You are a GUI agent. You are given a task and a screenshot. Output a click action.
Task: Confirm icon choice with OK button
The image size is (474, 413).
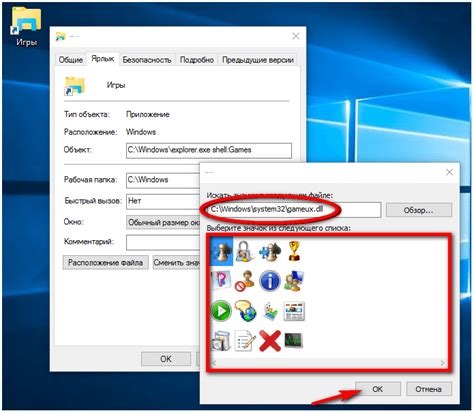tap(378, 389)
